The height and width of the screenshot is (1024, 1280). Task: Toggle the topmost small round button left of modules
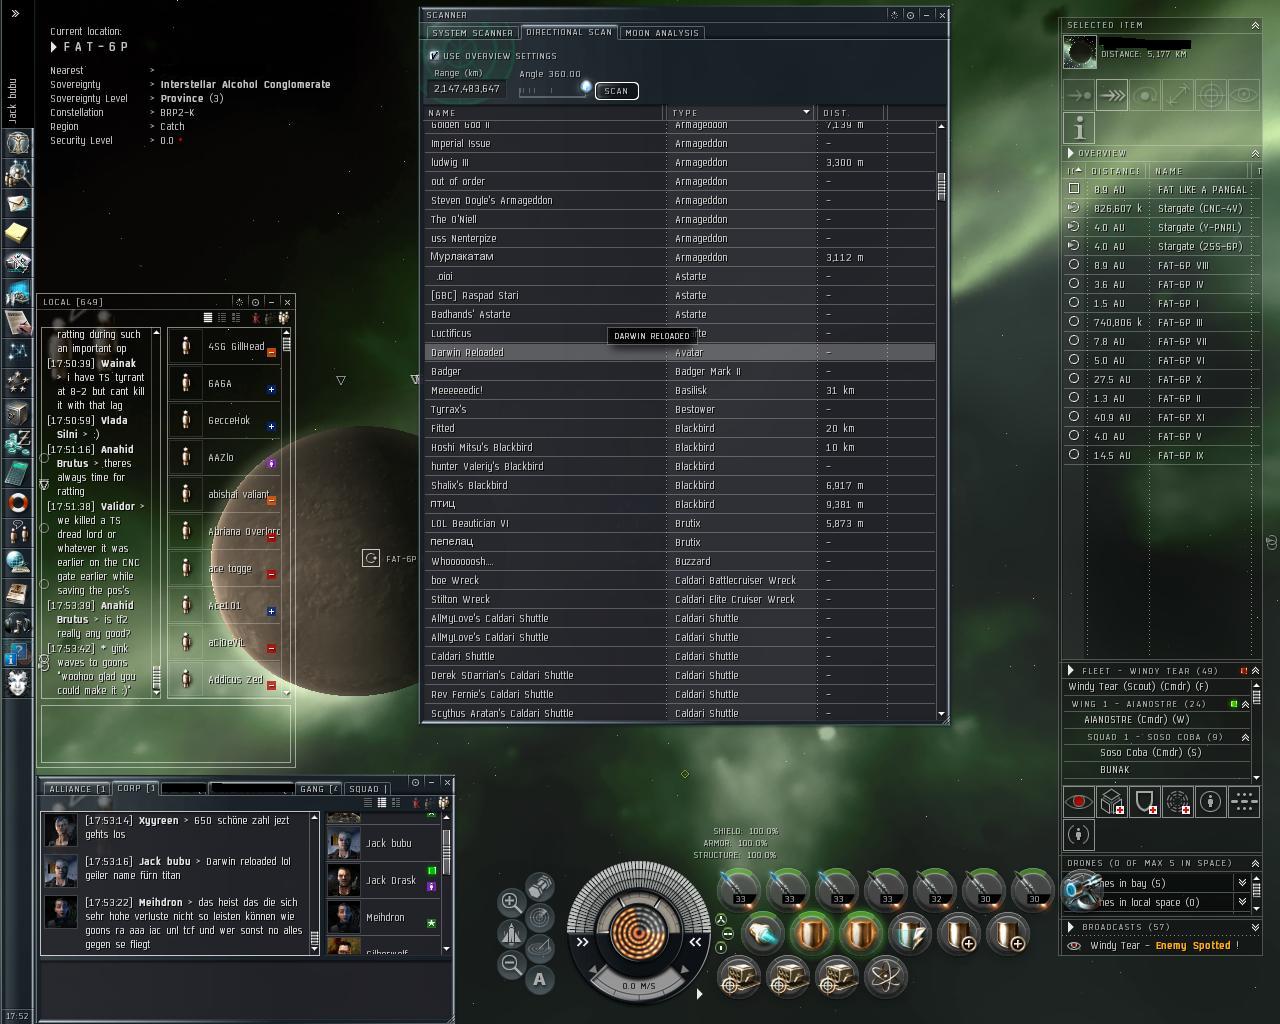721,919
